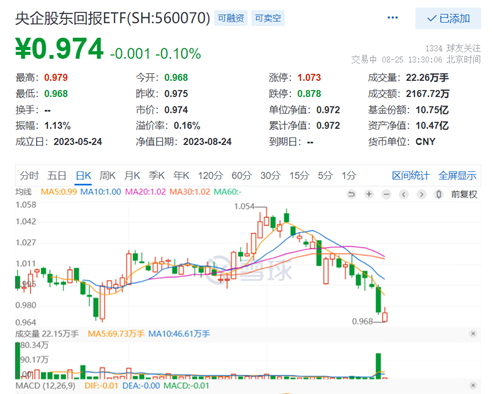Pan chart right with right-arrow icon
This screenshot has width=492, height=394.
pyautogui.click(x=421, y=194)
